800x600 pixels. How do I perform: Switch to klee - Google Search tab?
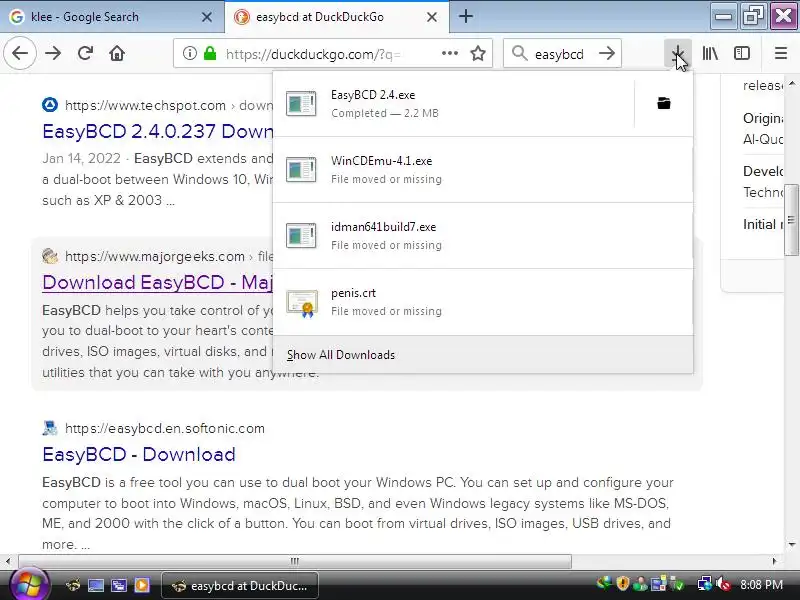point(112,17)
